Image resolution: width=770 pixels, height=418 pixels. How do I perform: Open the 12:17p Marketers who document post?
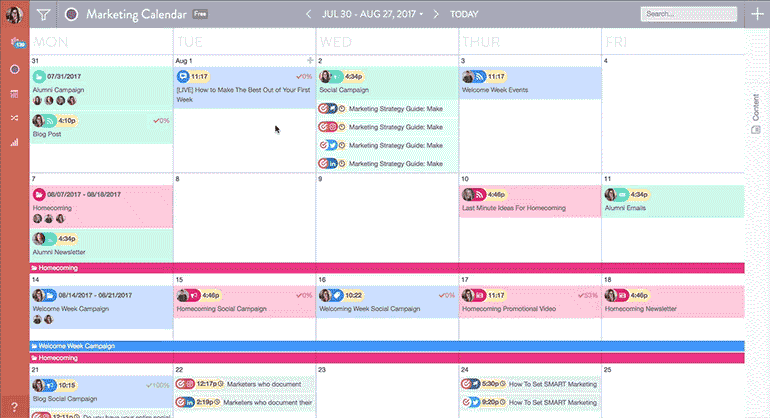click(x=244, y=384)
